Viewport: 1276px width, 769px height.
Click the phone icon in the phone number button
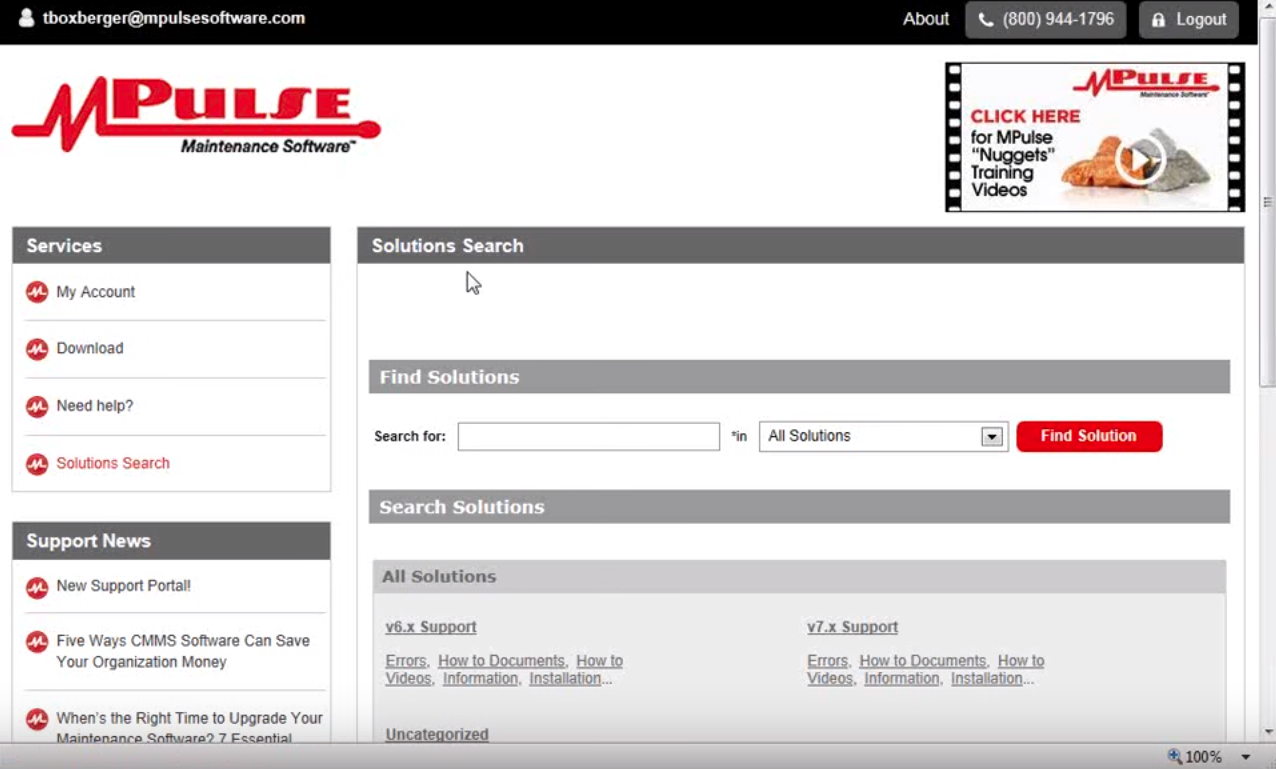point(986,20)
